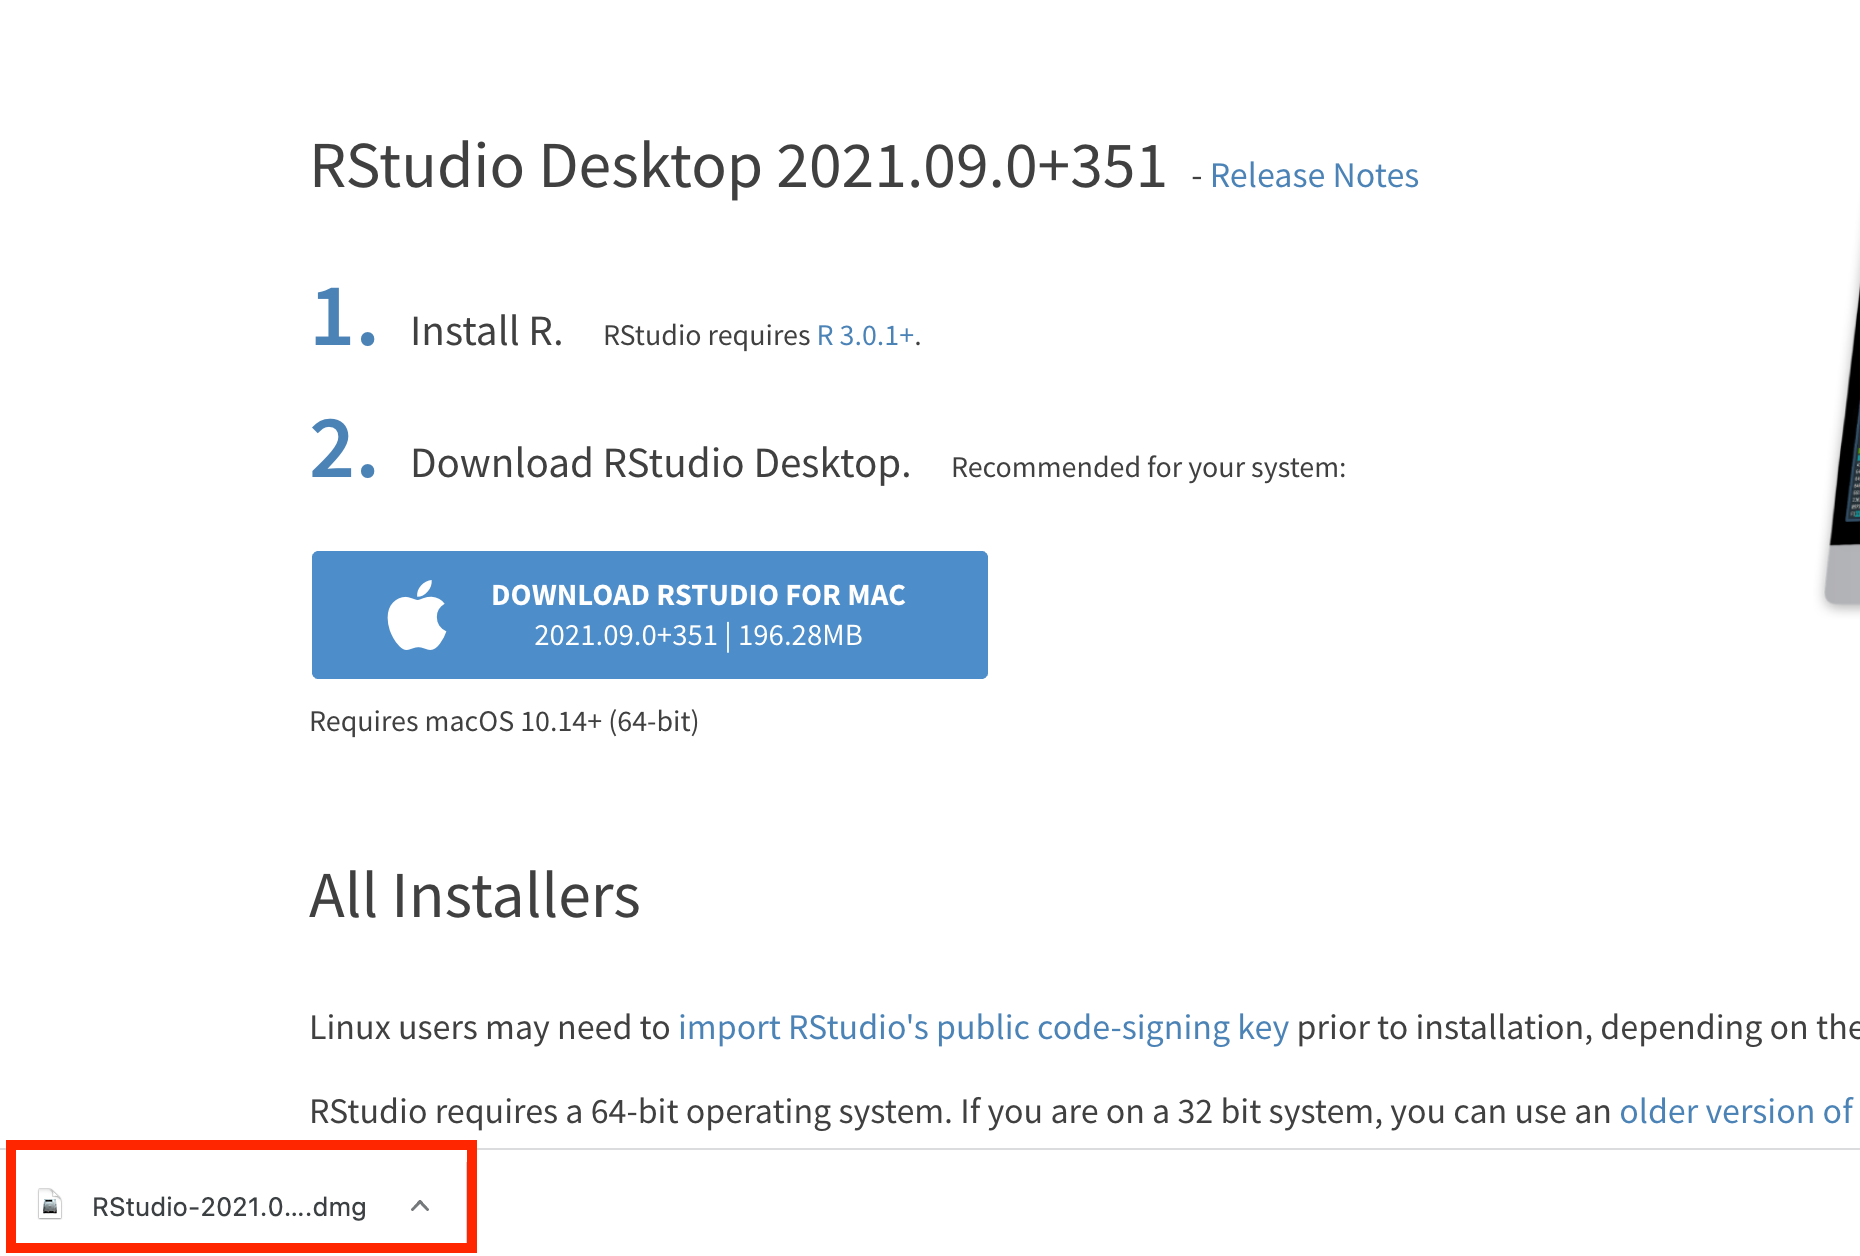This screenshot has height=1256, width=1860.
Task: Open the older version link
Action: 1737,1112
